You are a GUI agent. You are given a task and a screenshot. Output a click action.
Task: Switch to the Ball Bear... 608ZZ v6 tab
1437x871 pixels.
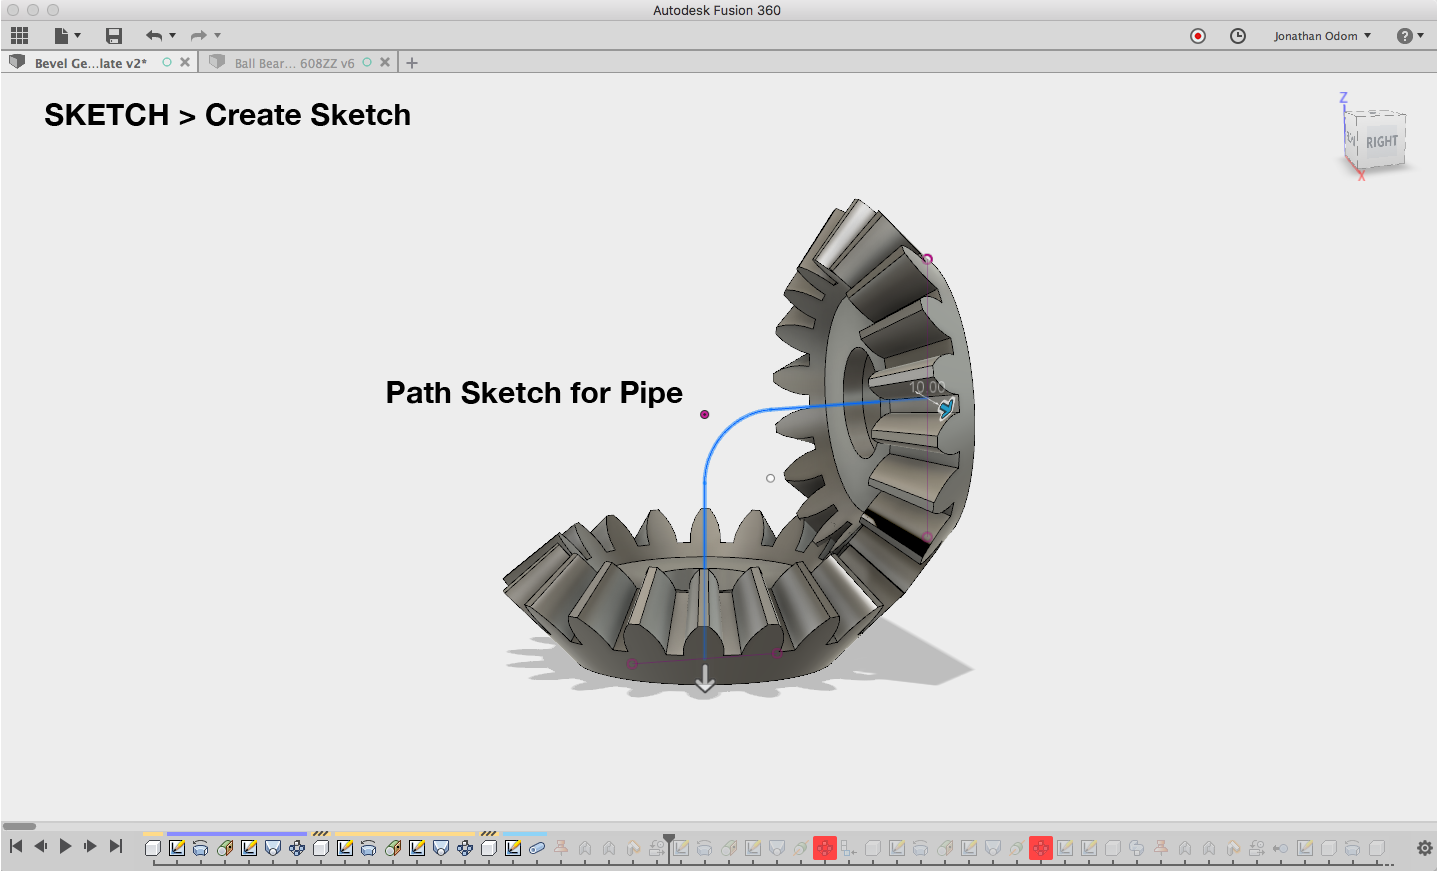294,63
